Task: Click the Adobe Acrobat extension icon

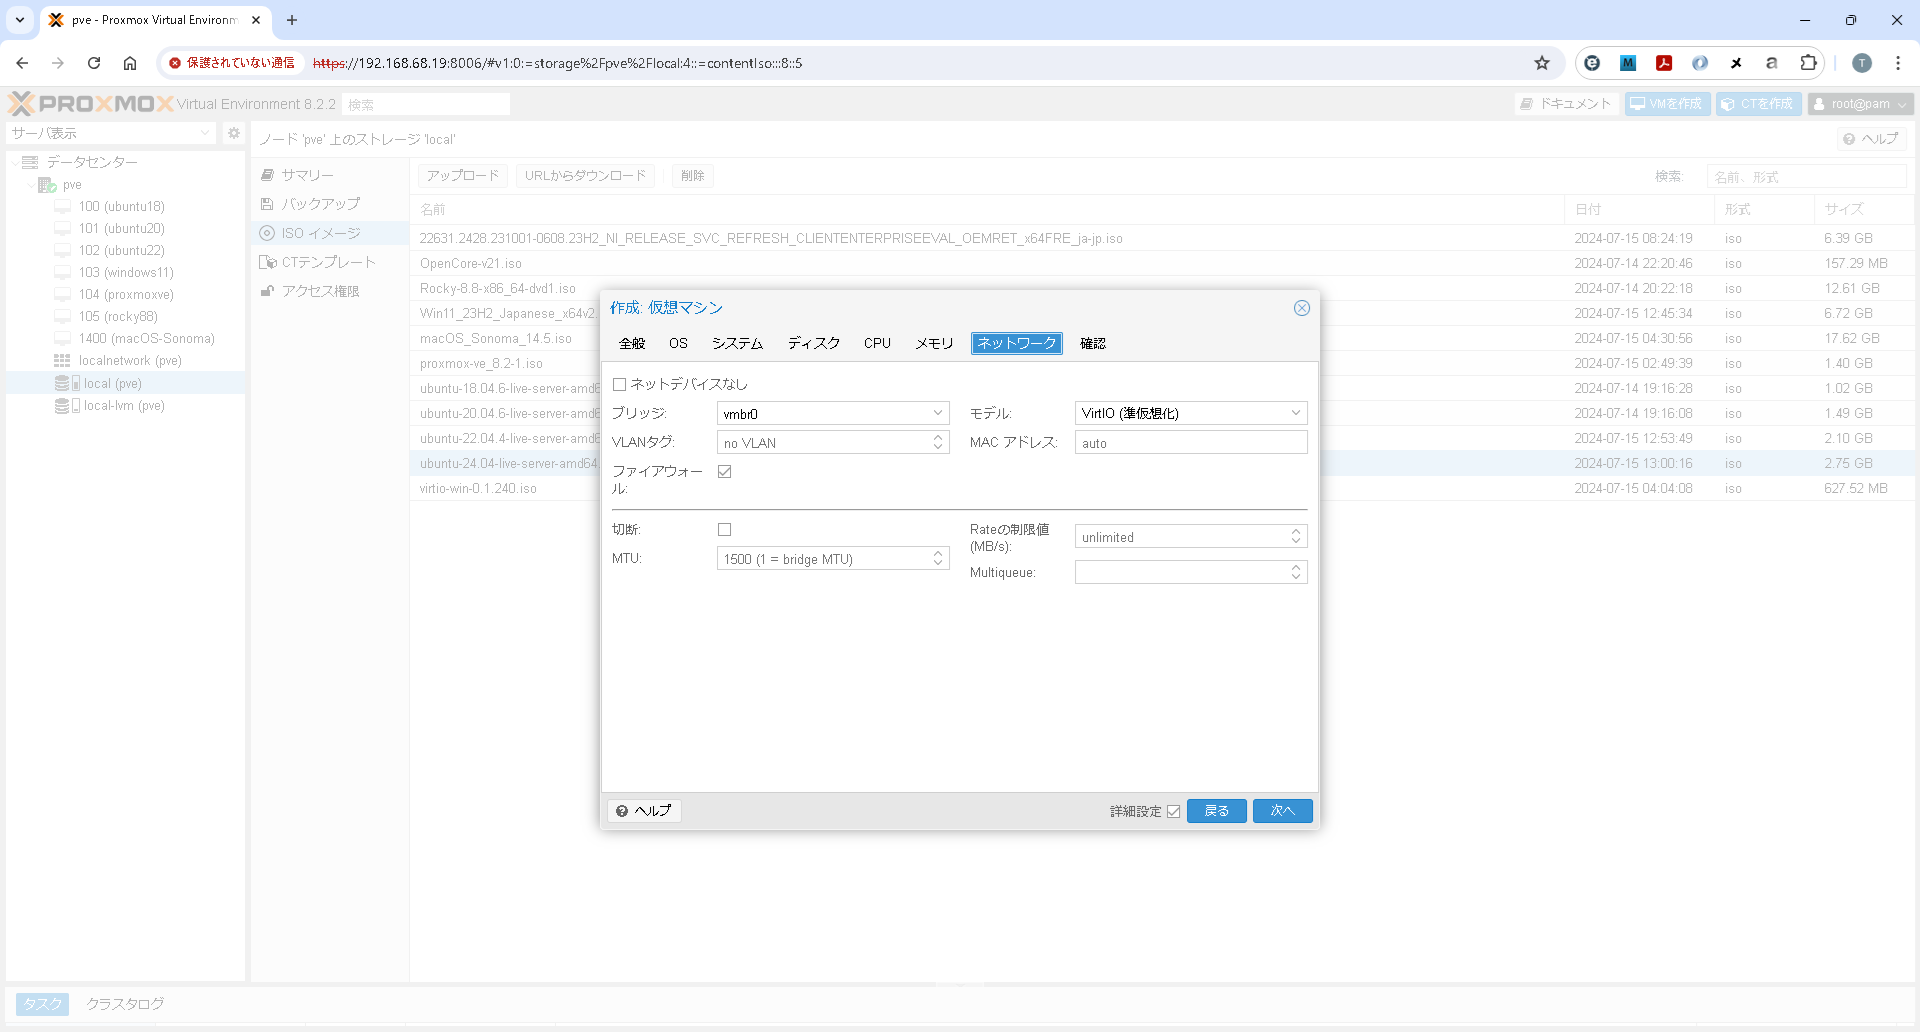Action: (x=1664, y=63)
